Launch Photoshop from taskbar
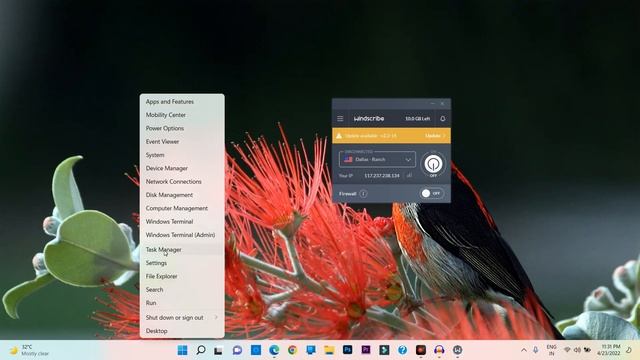The width and height of the screenshot is (640, 360). (x=347, y=350)
